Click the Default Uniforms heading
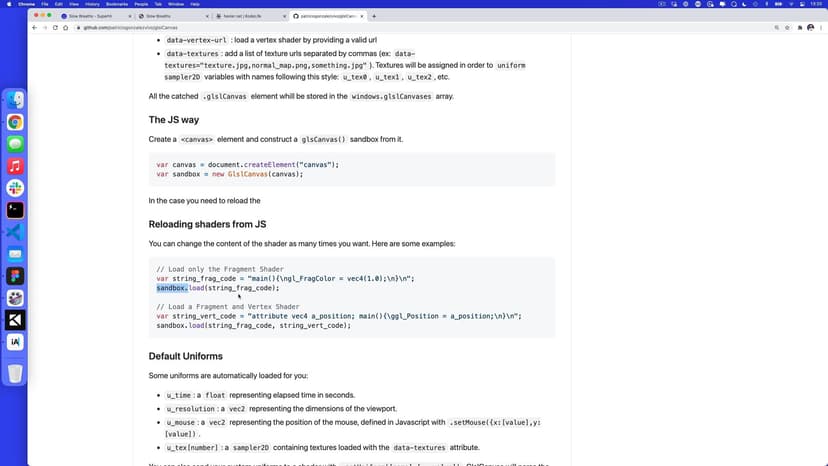The width and height of the screenshot is (828, 466). (x=185, y=356)
